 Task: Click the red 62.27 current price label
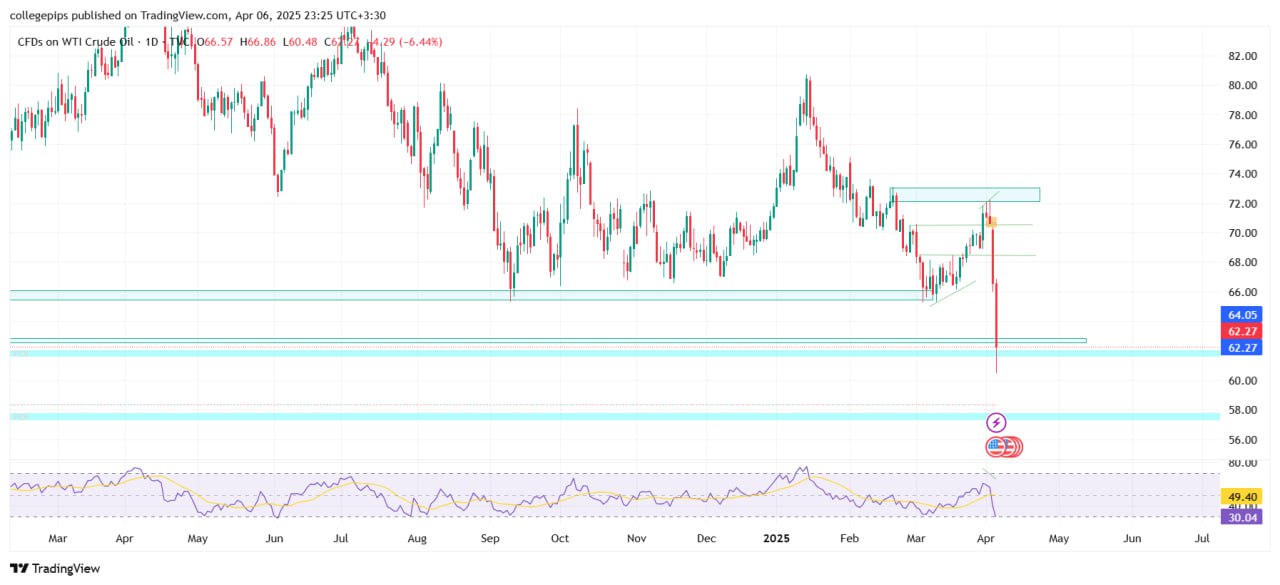point(1241,331)
